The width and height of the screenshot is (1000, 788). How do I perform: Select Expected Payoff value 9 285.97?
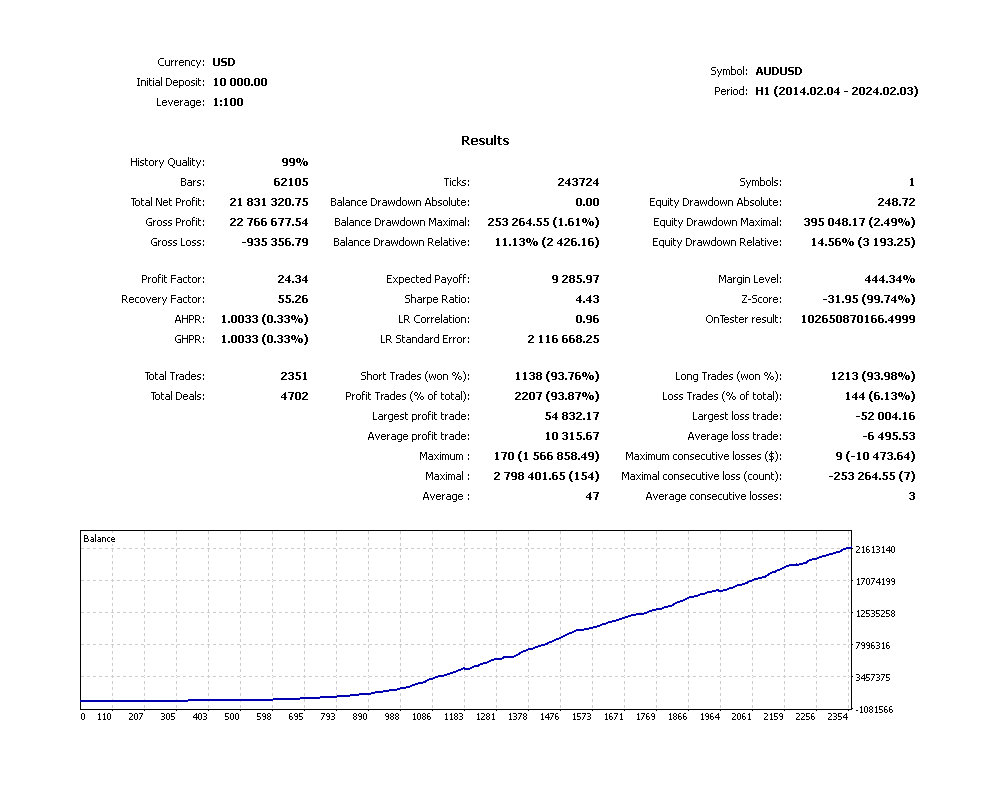[x=575, y=279]
